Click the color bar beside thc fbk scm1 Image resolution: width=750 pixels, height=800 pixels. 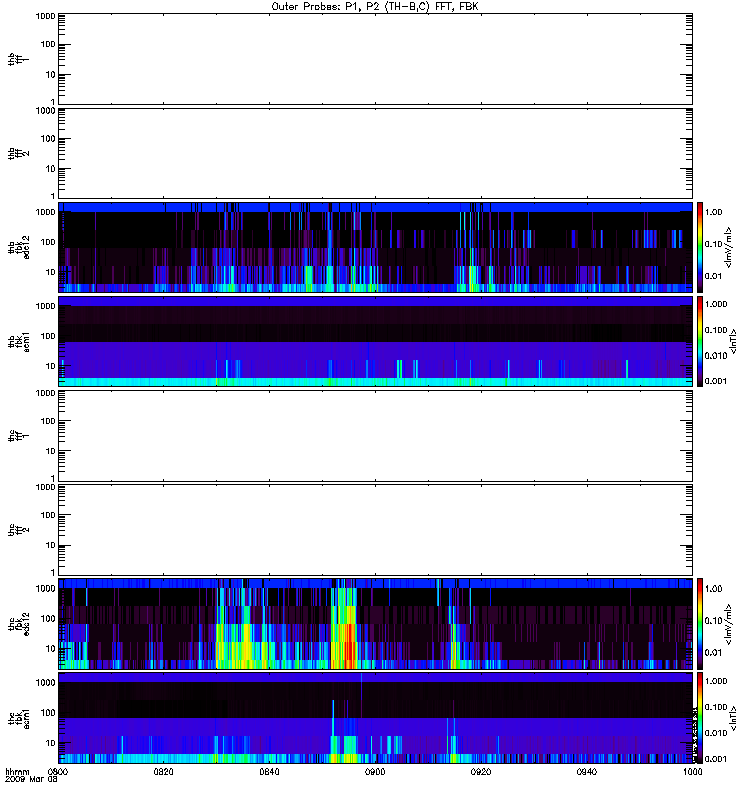click(700, 718)
